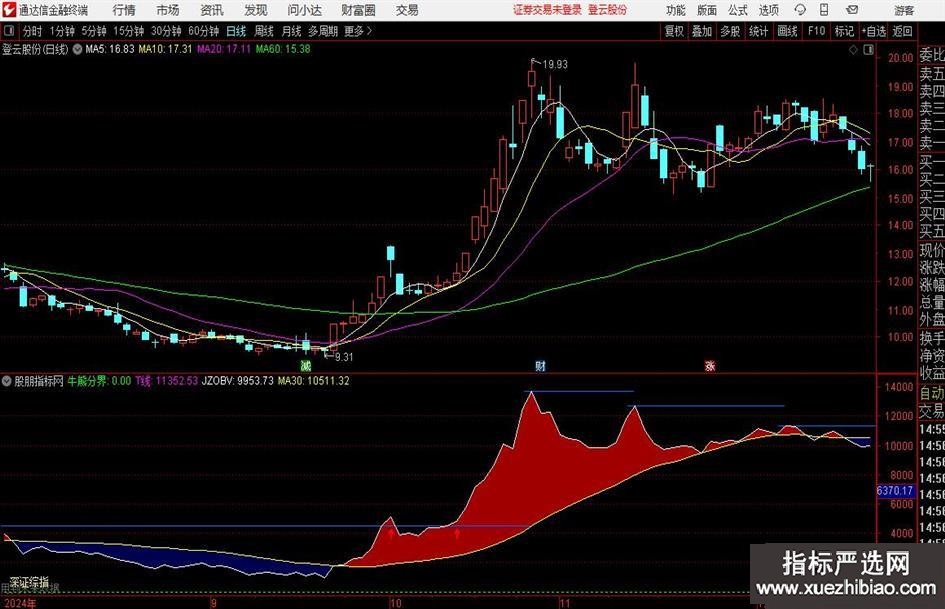Click the 返回 back button

[x=902, y=31]
